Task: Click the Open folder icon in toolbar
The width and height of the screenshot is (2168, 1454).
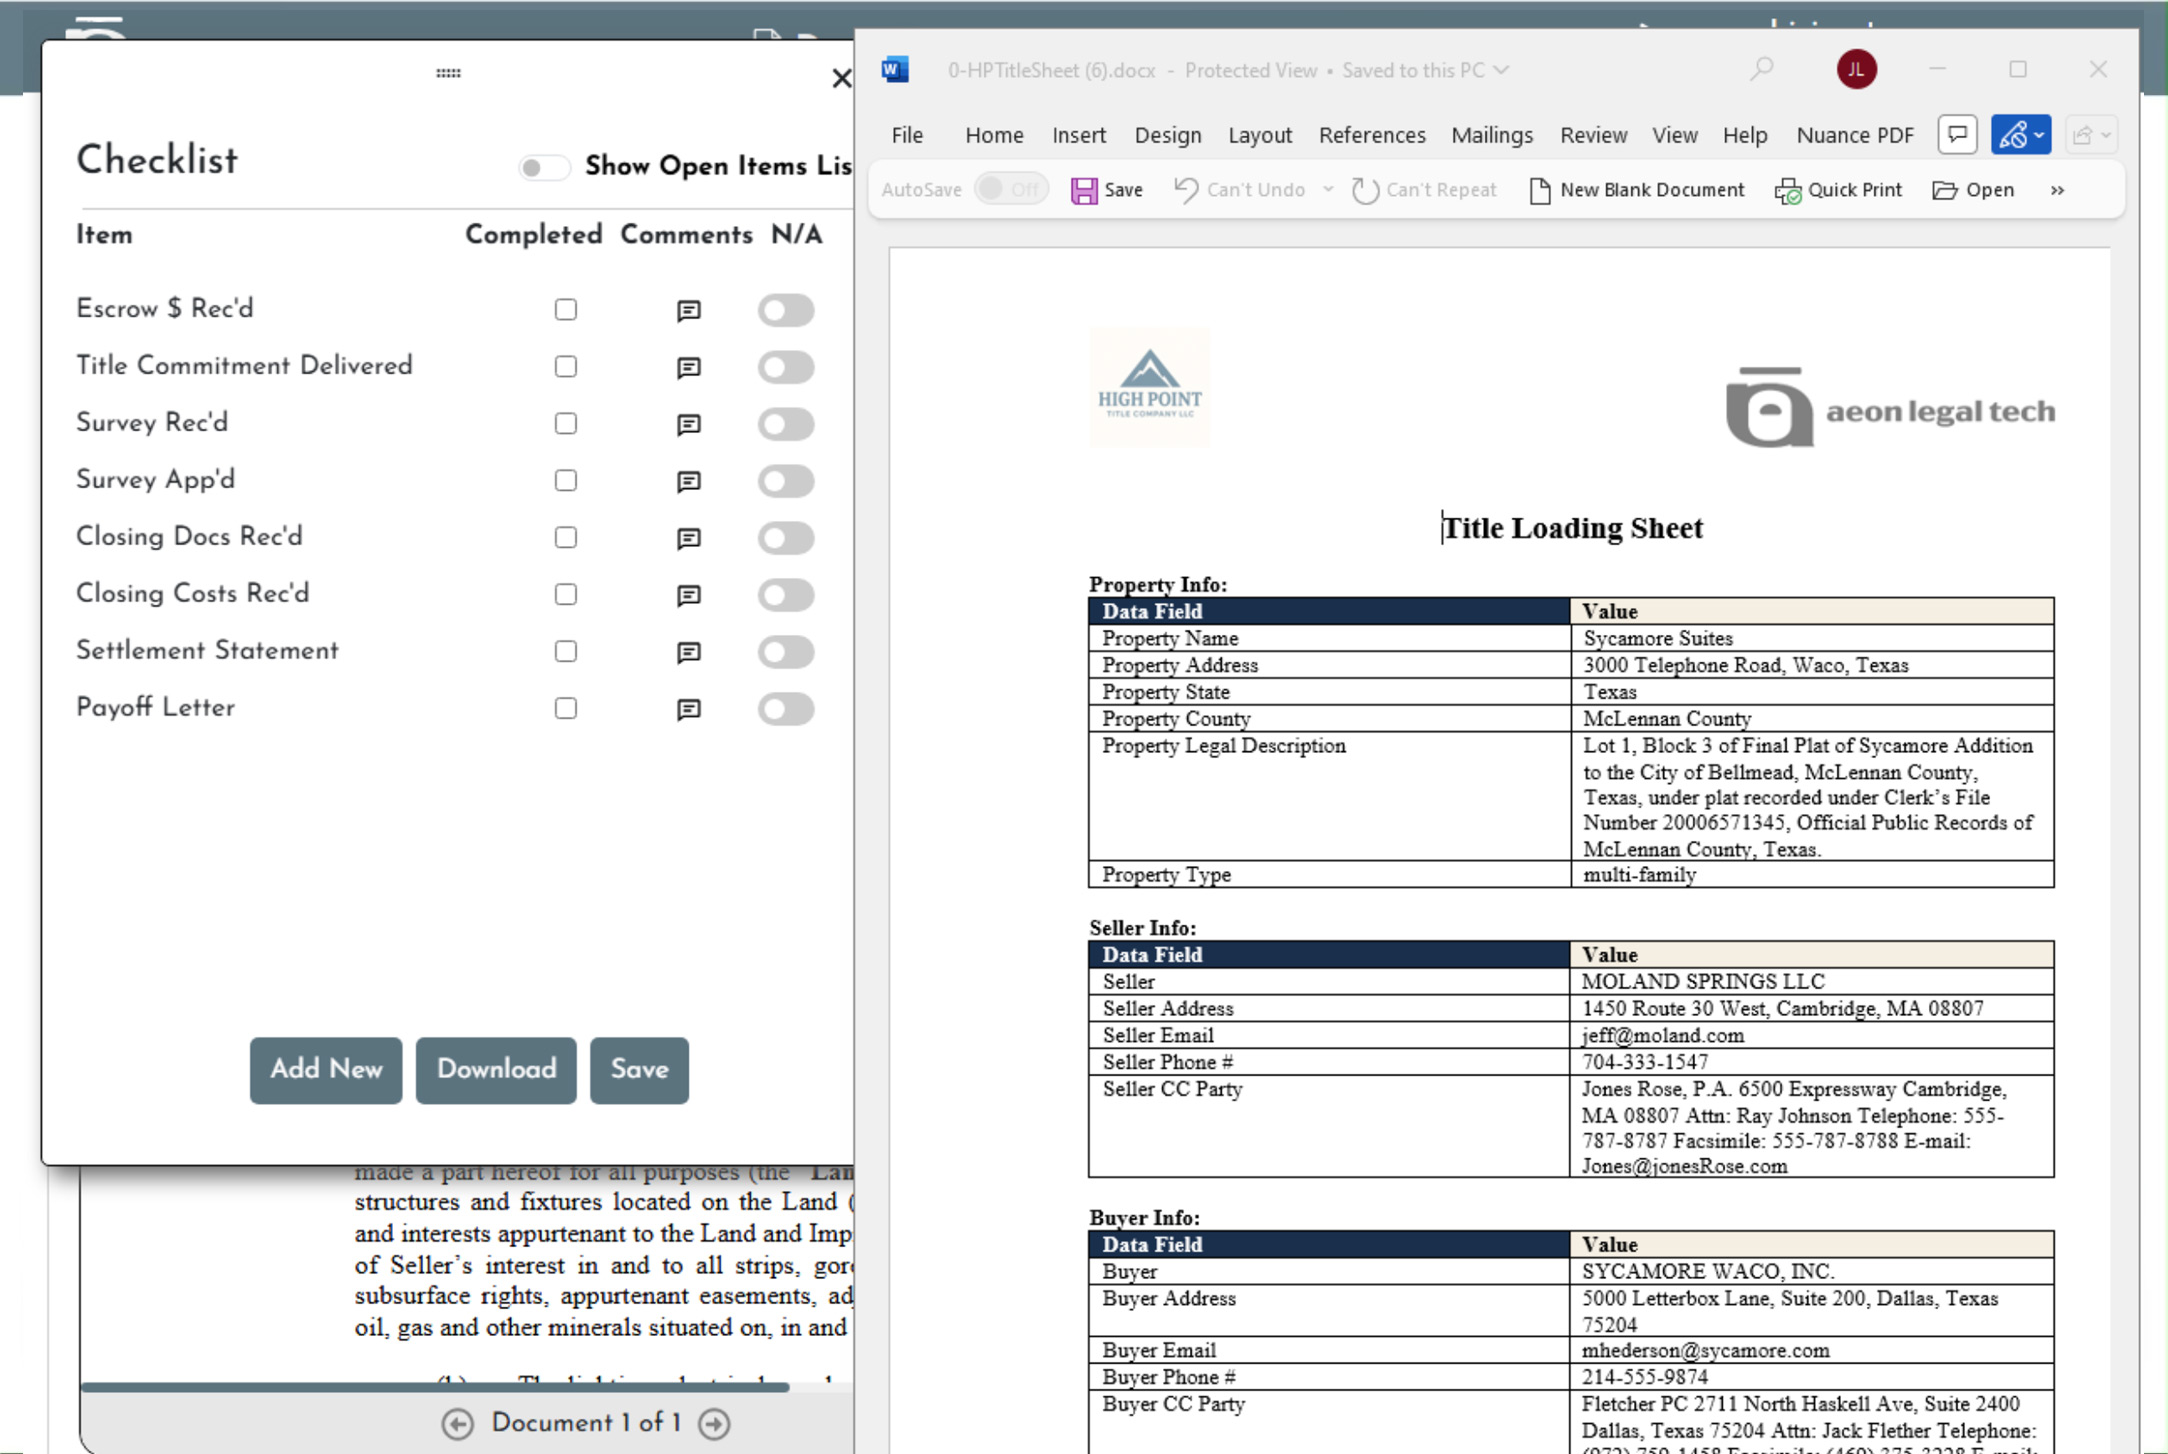Action: [x=1944, y=190]
